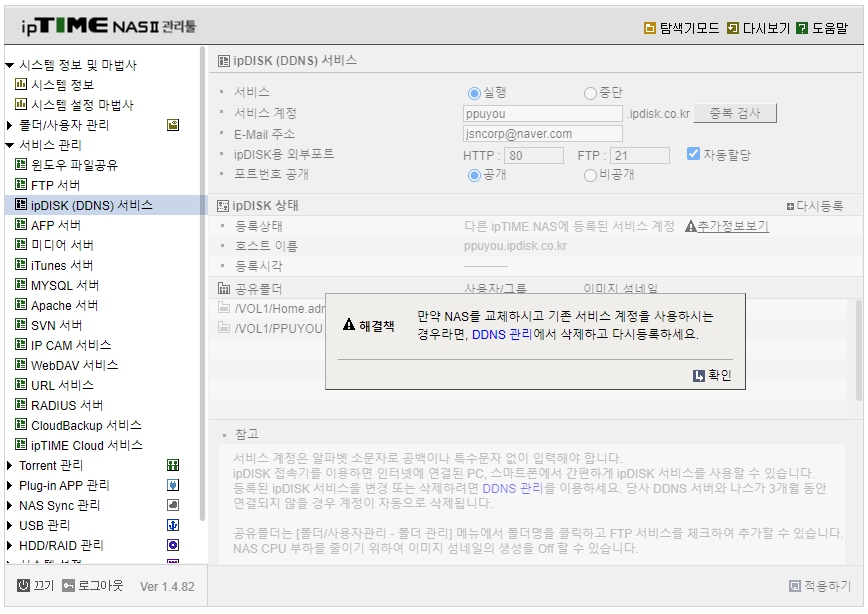Click the USB 관리 anchor icon

(173, 525)
